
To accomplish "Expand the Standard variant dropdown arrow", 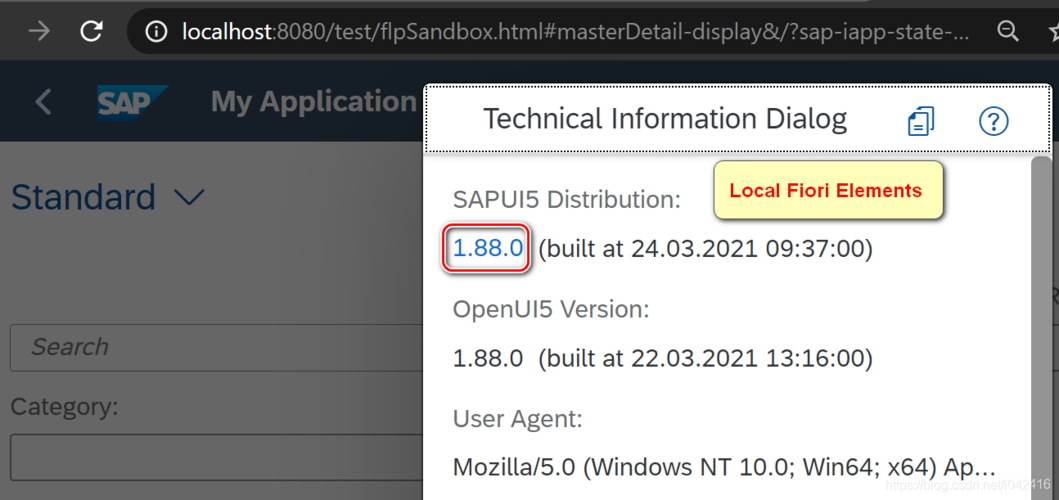I will pos(189,197).
